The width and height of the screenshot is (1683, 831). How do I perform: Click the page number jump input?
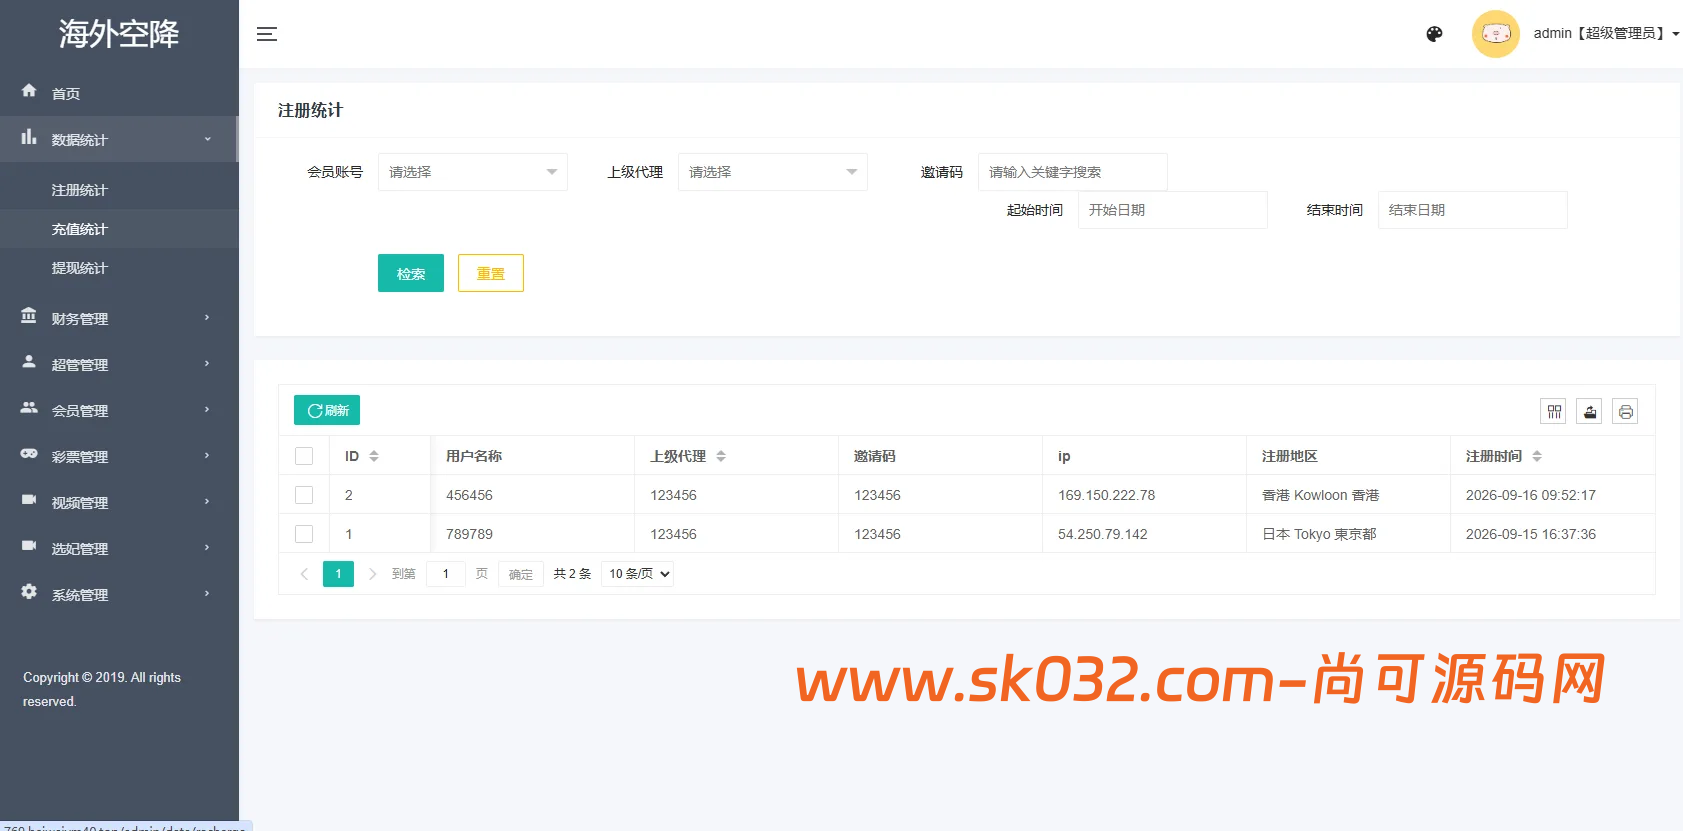[x=446, y=574]
